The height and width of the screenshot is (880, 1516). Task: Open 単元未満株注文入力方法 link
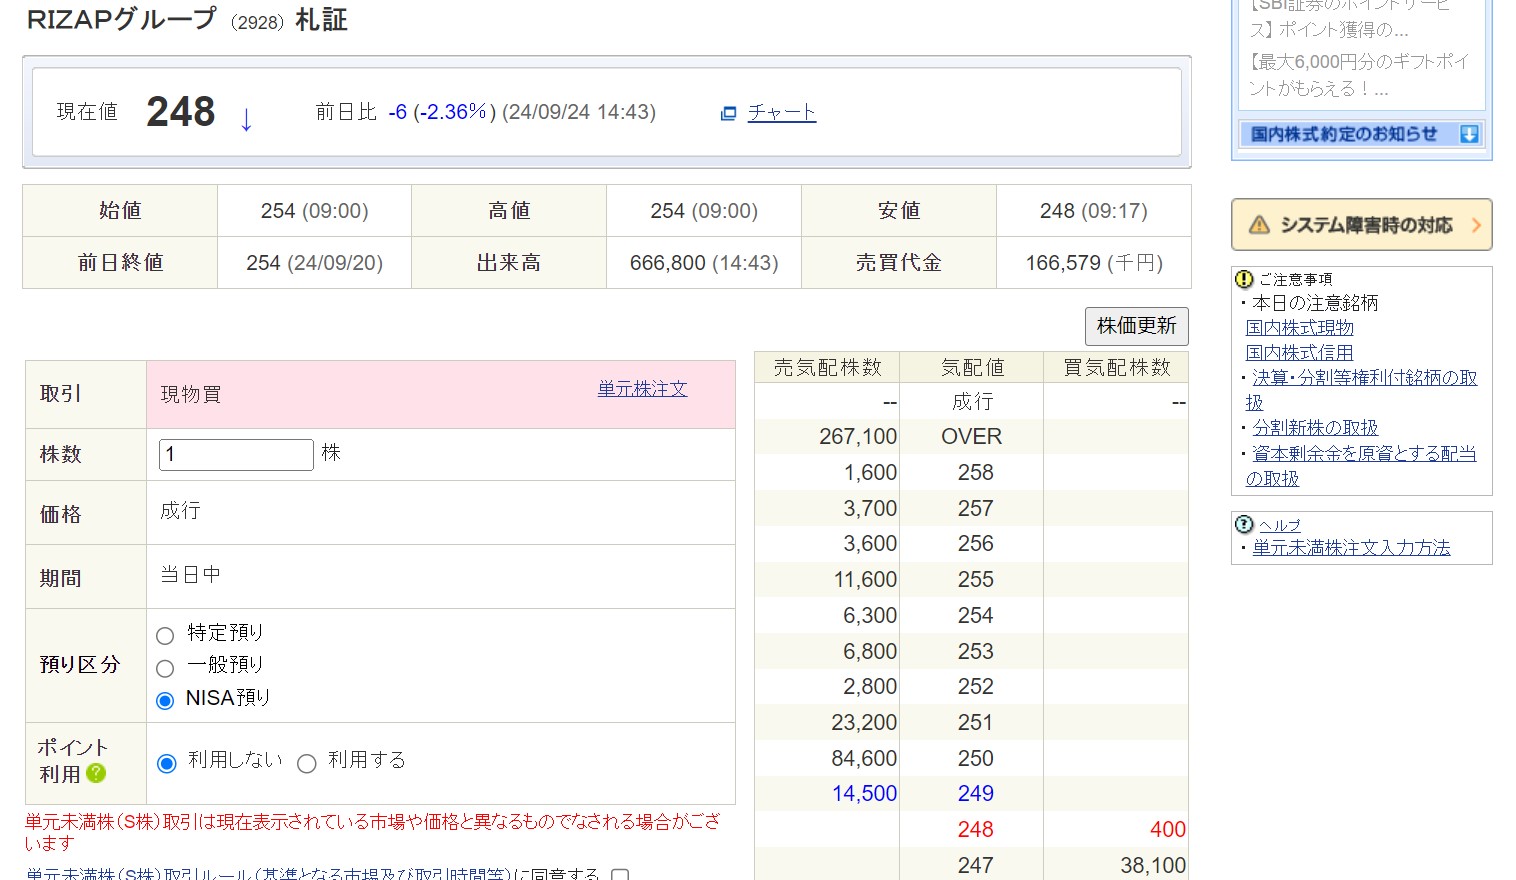coord(1351,548)
